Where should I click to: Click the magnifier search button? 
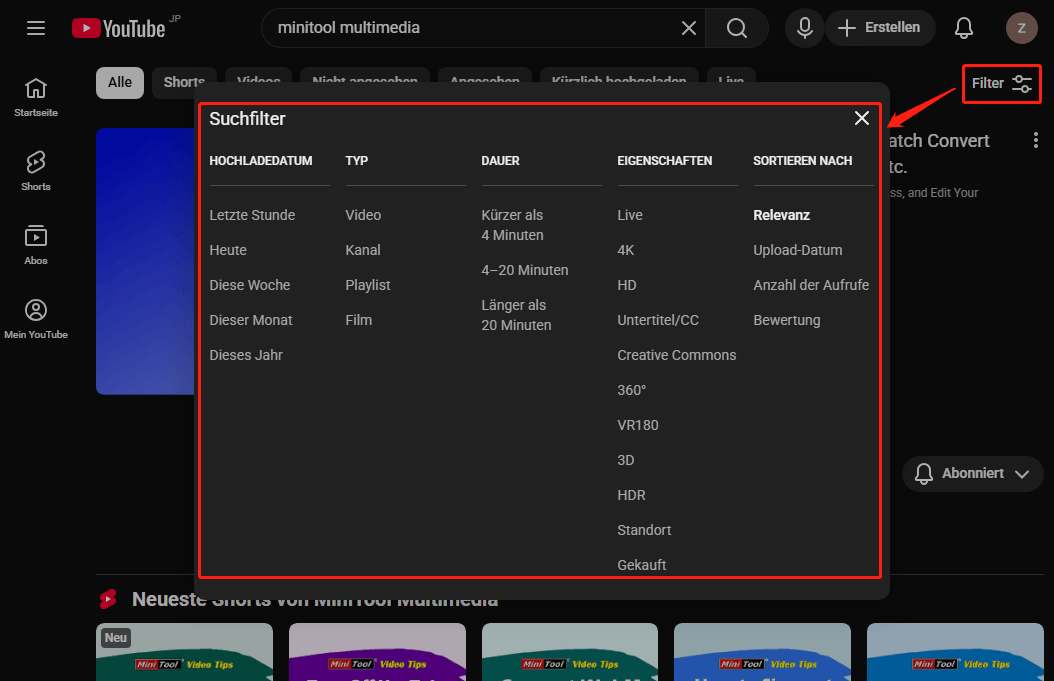point(737,28)
